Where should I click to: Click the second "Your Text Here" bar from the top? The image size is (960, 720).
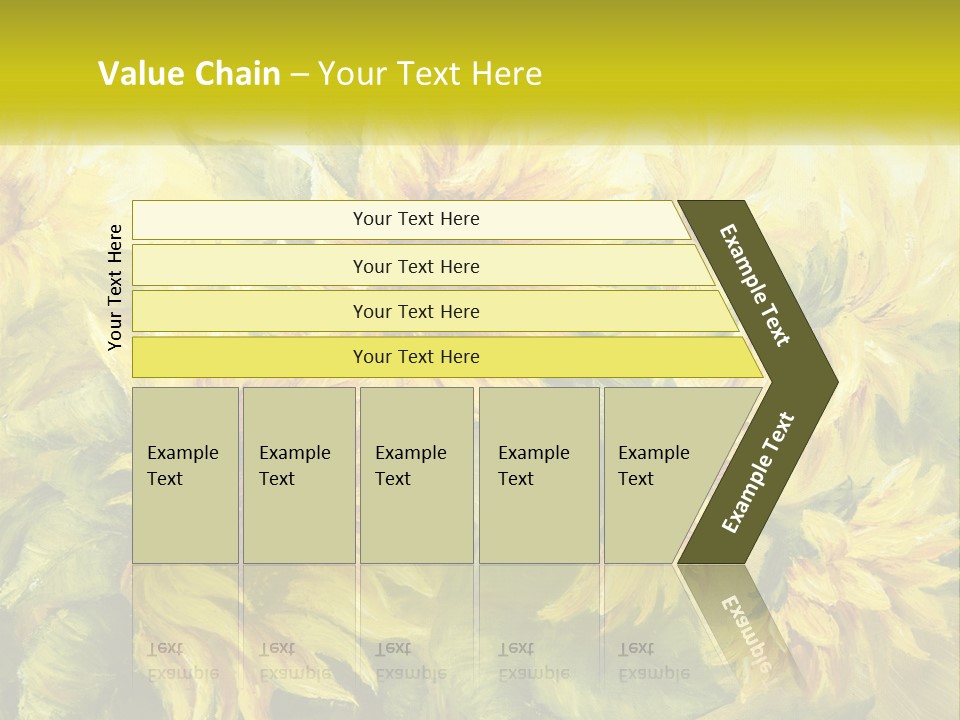(415, 266)
